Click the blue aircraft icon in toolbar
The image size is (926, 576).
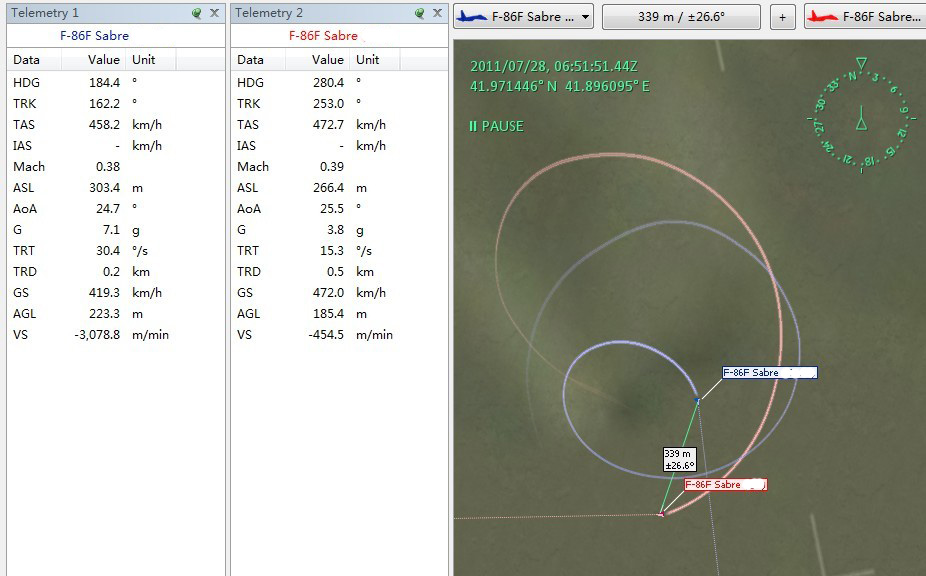472,17
